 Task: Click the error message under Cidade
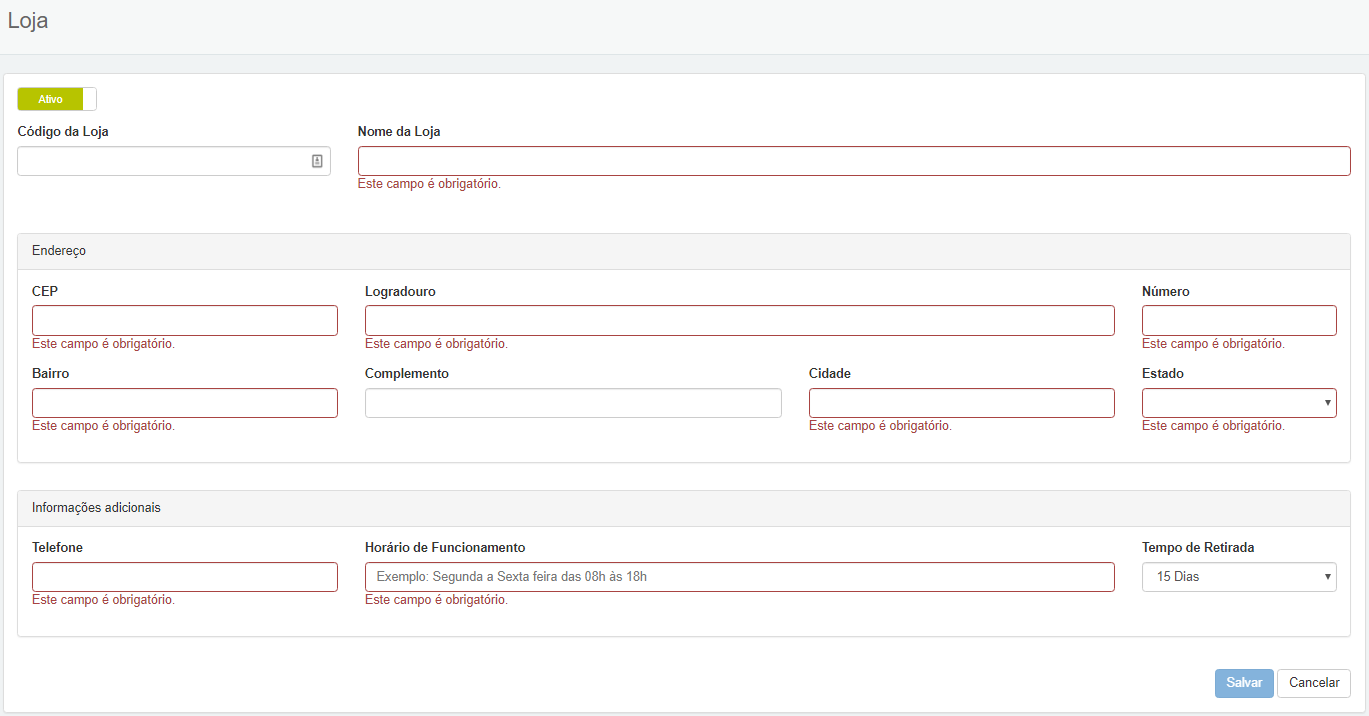880,426
